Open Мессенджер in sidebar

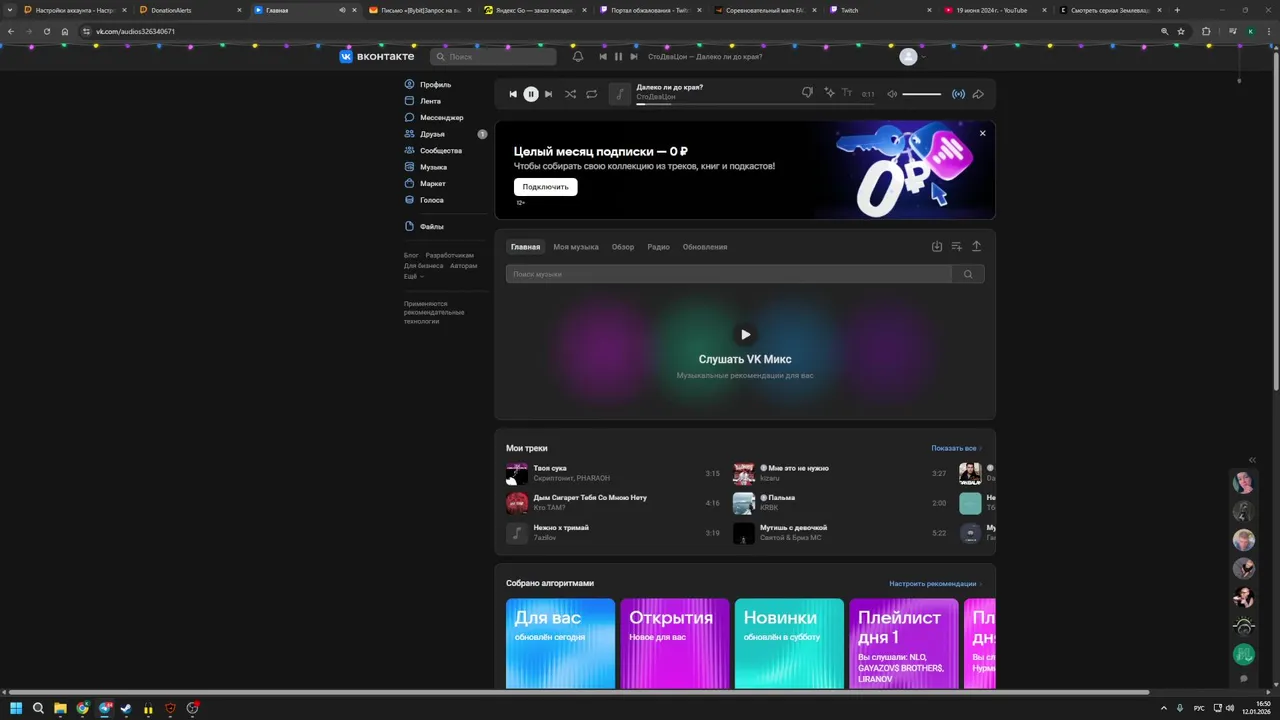(x=434, y=118)
